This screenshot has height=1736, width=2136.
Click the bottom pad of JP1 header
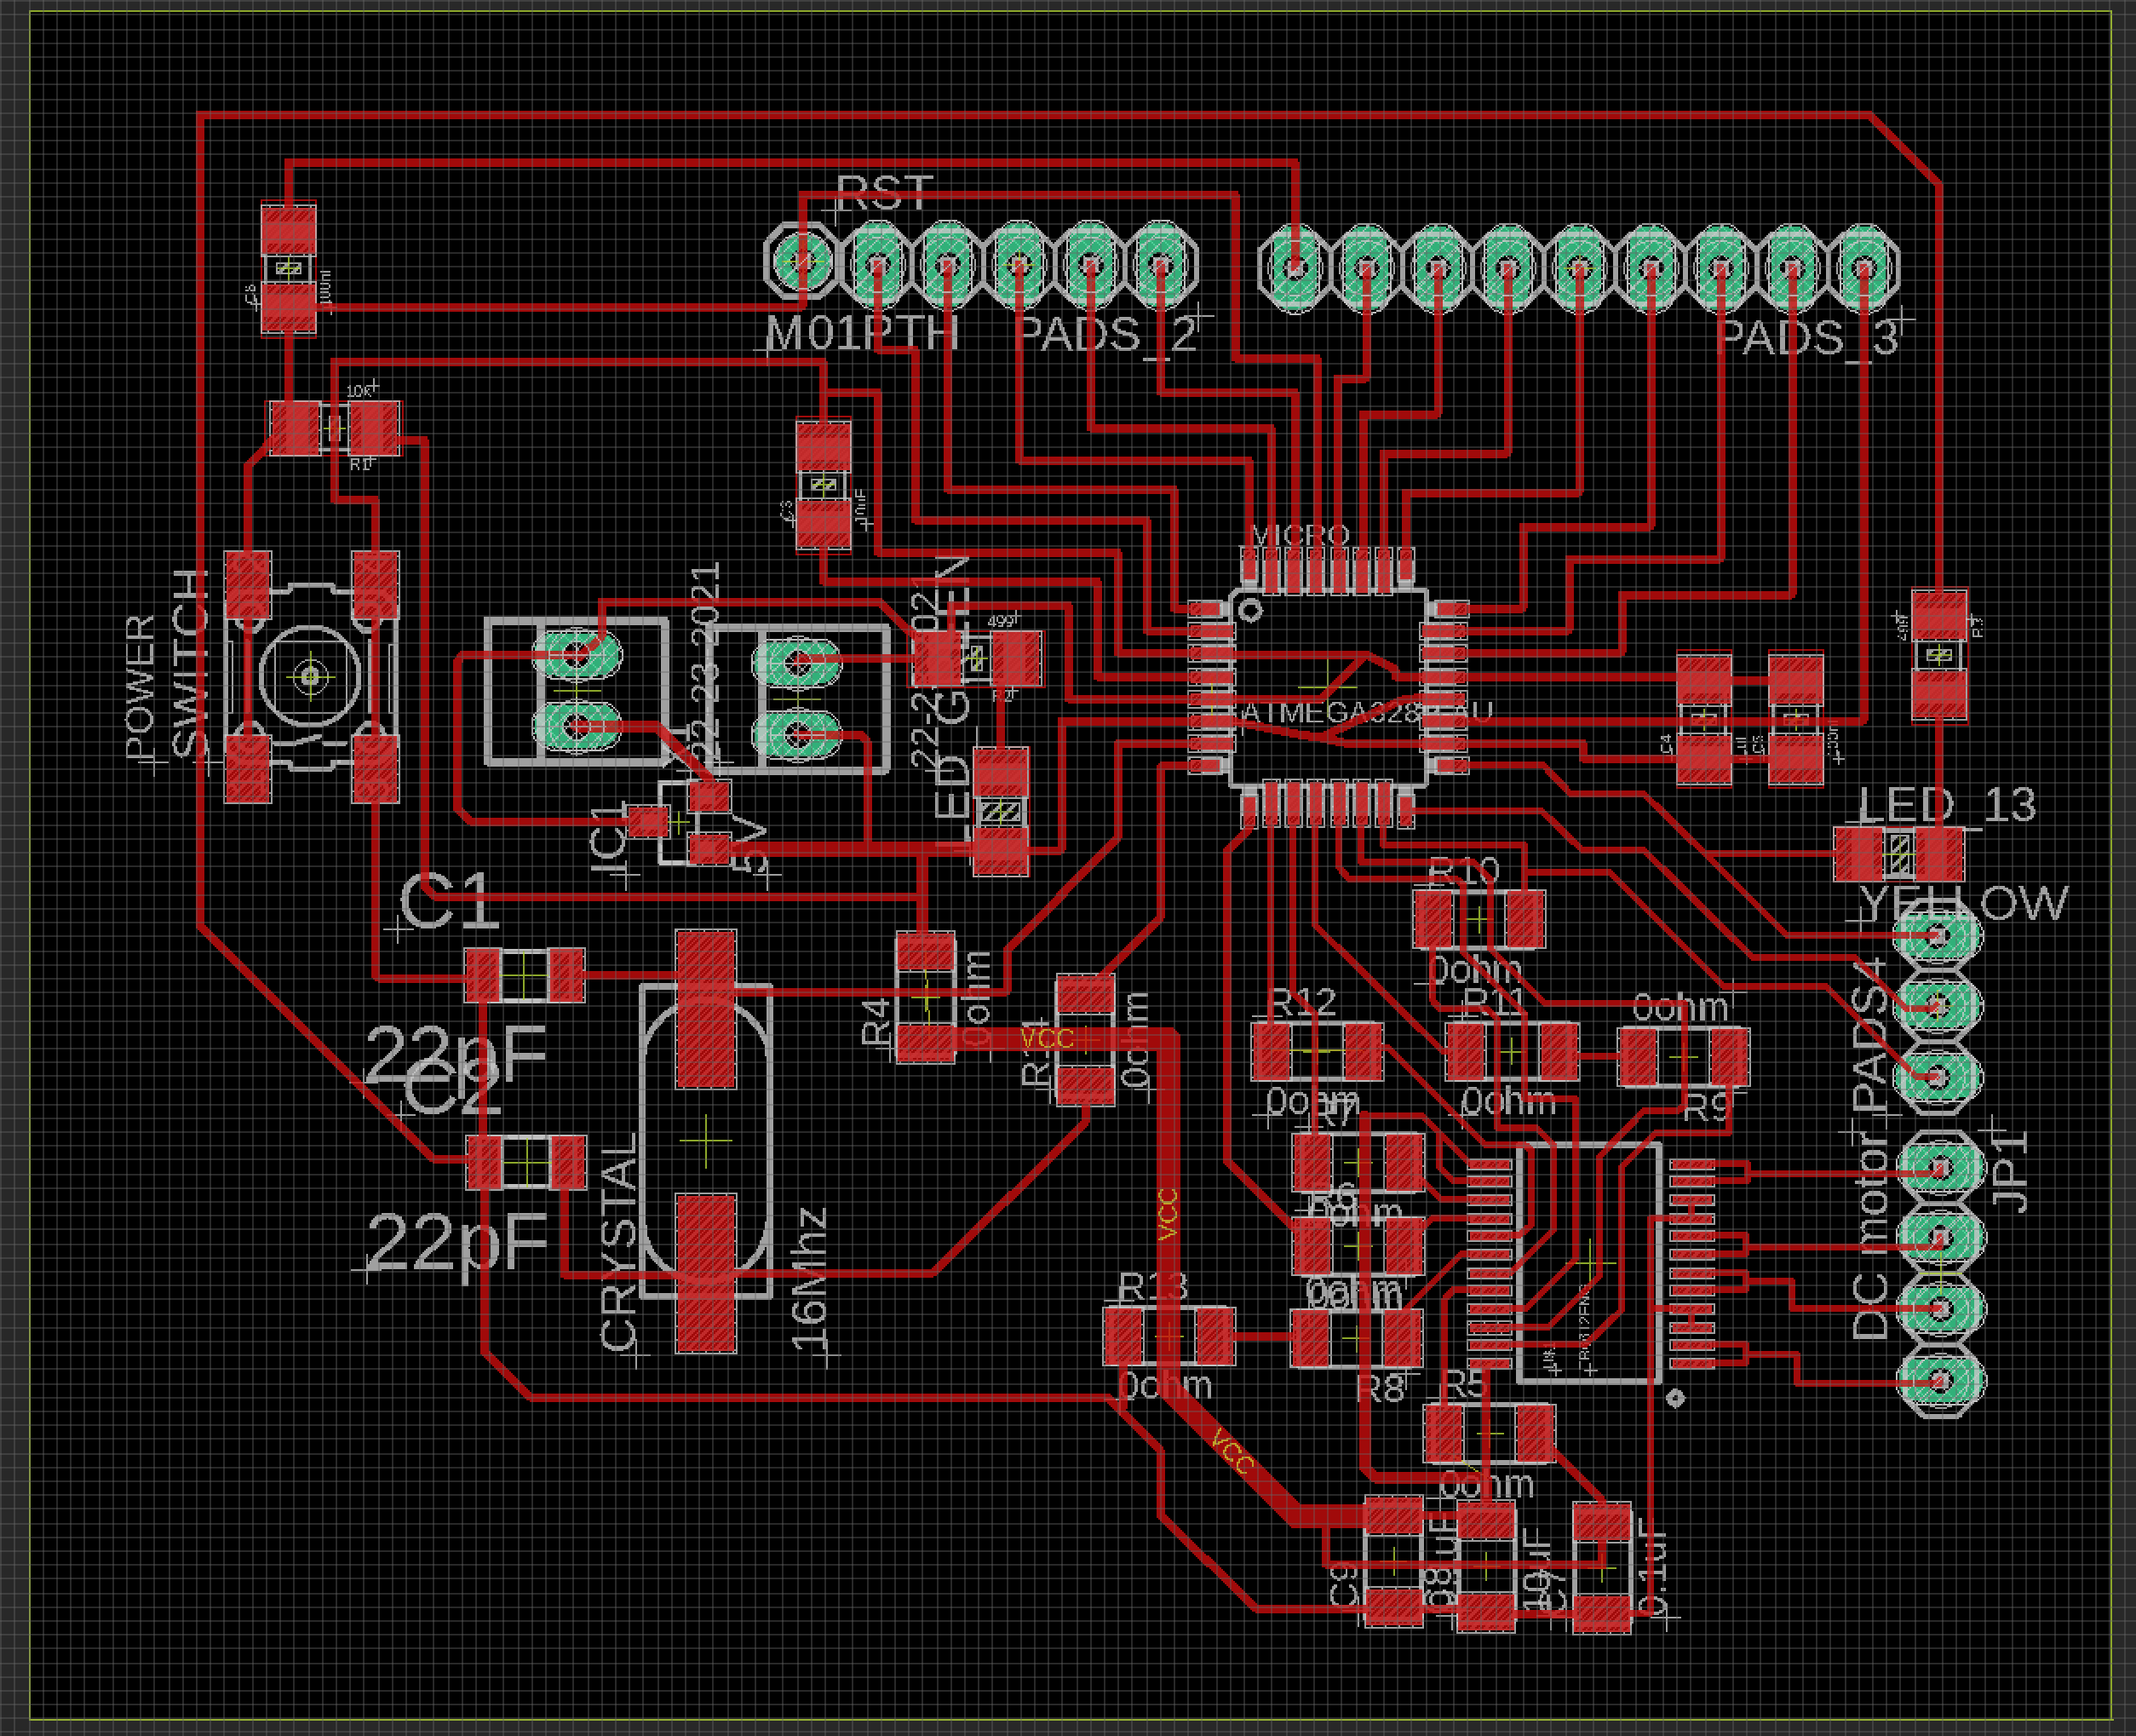point(1940,1381)
